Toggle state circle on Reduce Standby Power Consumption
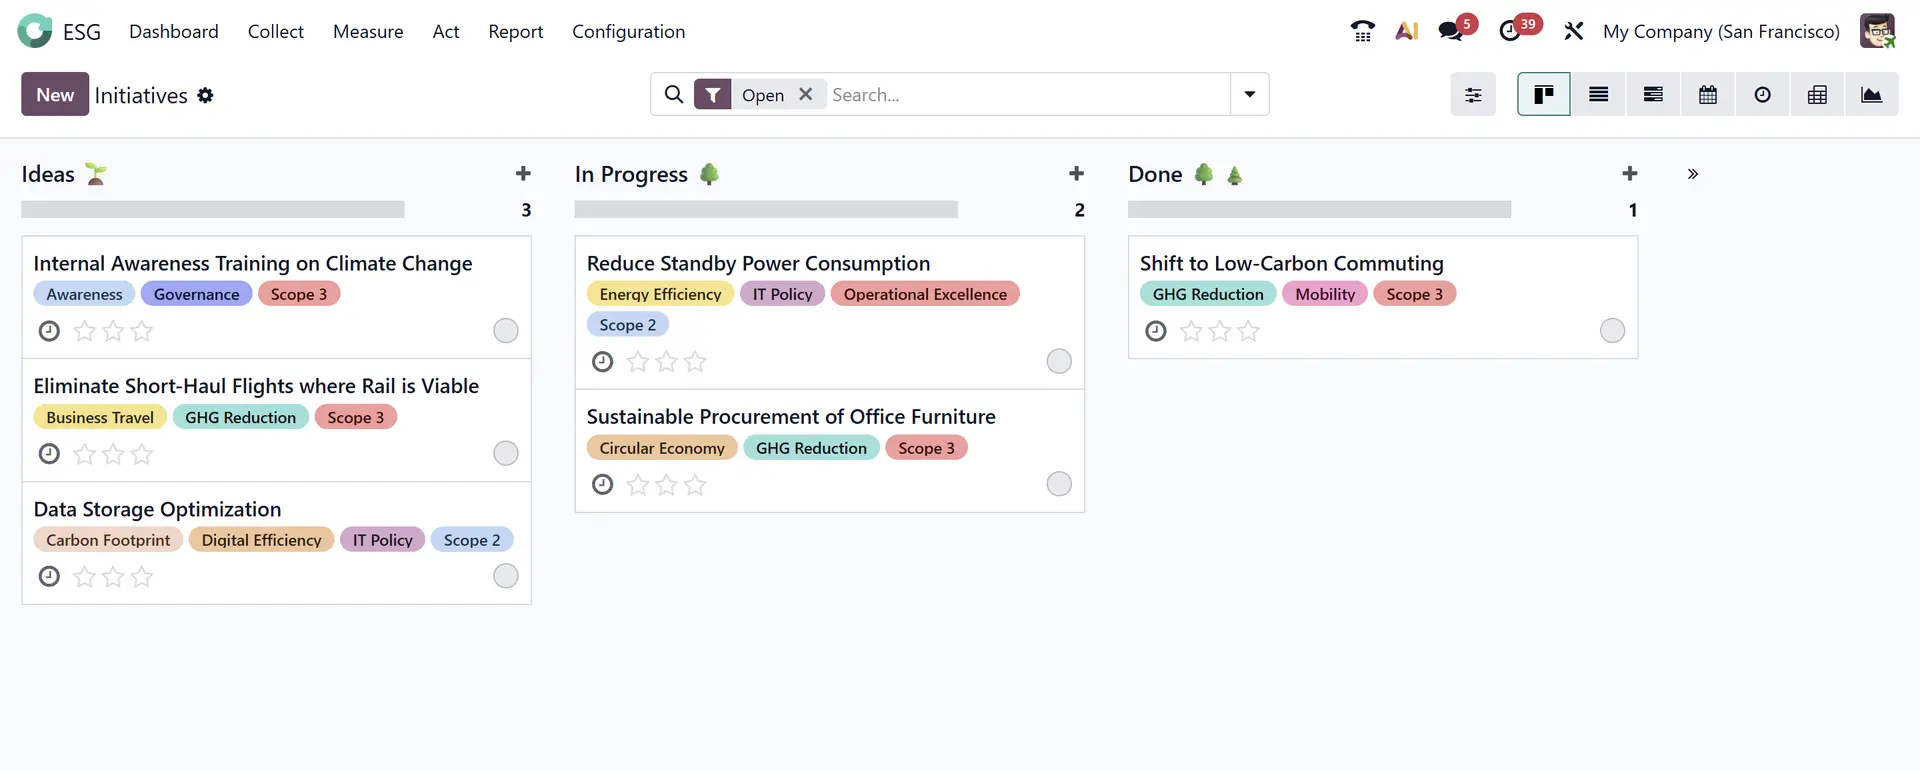Image resolution: width=1920 pixels, height=771 pixels. (1059, 362)
